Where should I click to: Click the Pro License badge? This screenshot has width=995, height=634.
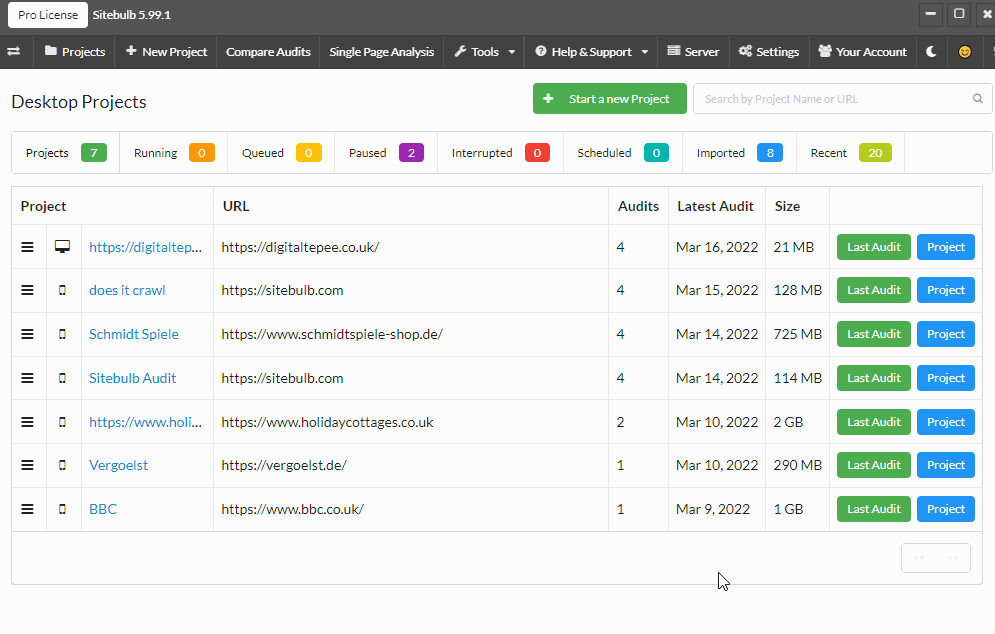tap(48, 15)
